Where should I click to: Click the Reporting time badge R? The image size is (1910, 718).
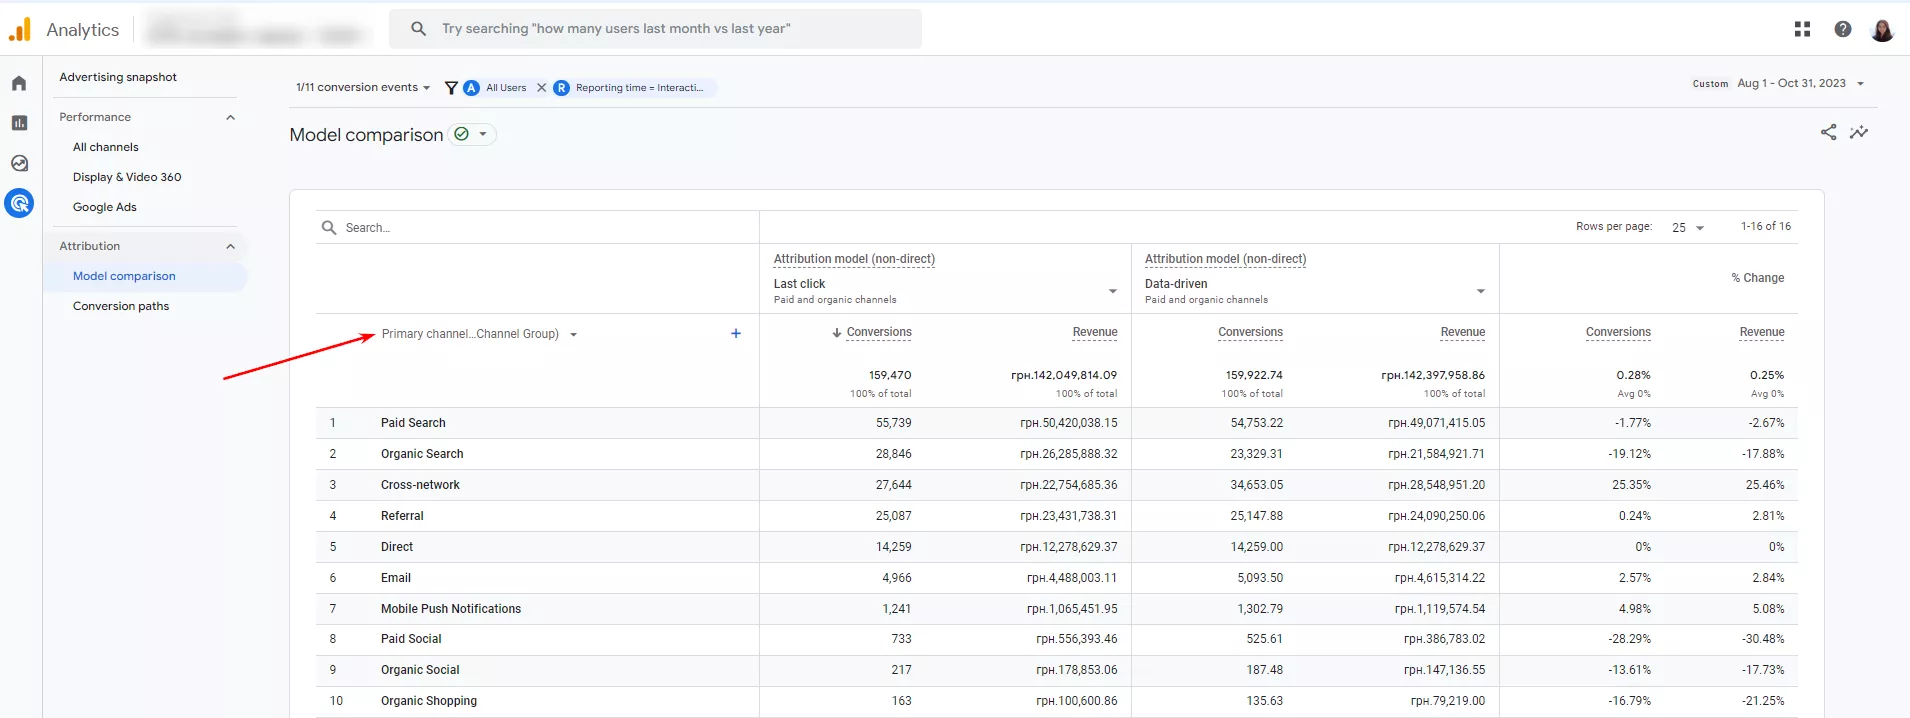click(x=561, y=88)
